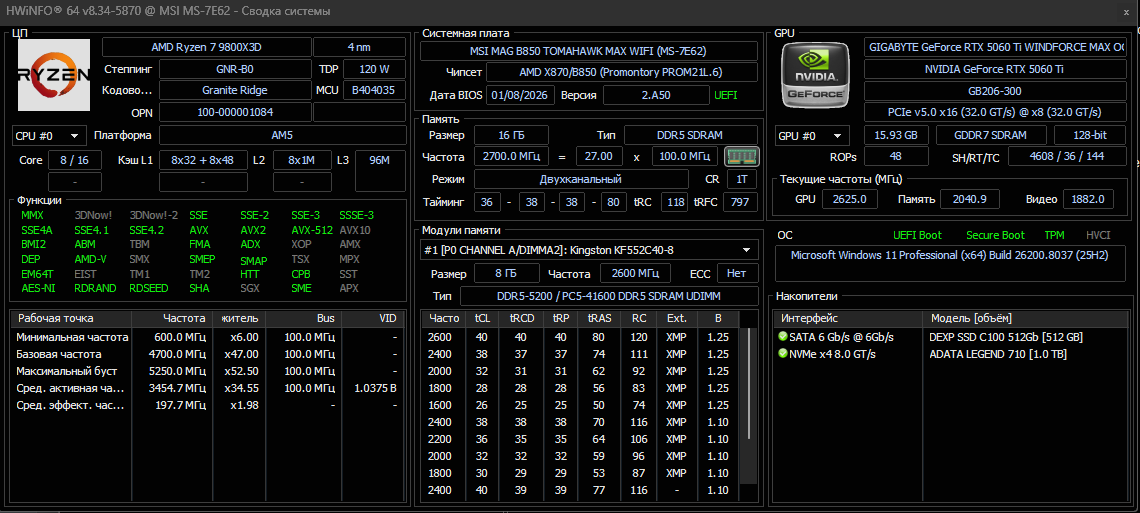Click the Часто column header

[443, 318]
